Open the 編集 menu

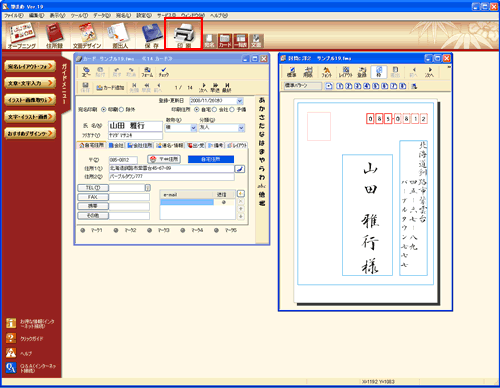point(36,15)
